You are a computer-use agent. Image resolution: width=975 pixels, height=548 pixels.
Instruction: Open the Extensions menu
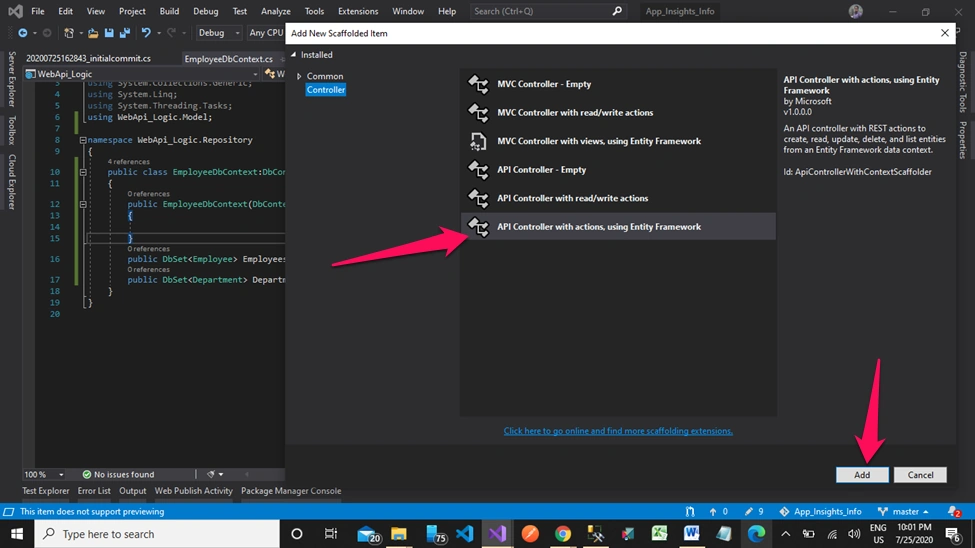point(358,11)
